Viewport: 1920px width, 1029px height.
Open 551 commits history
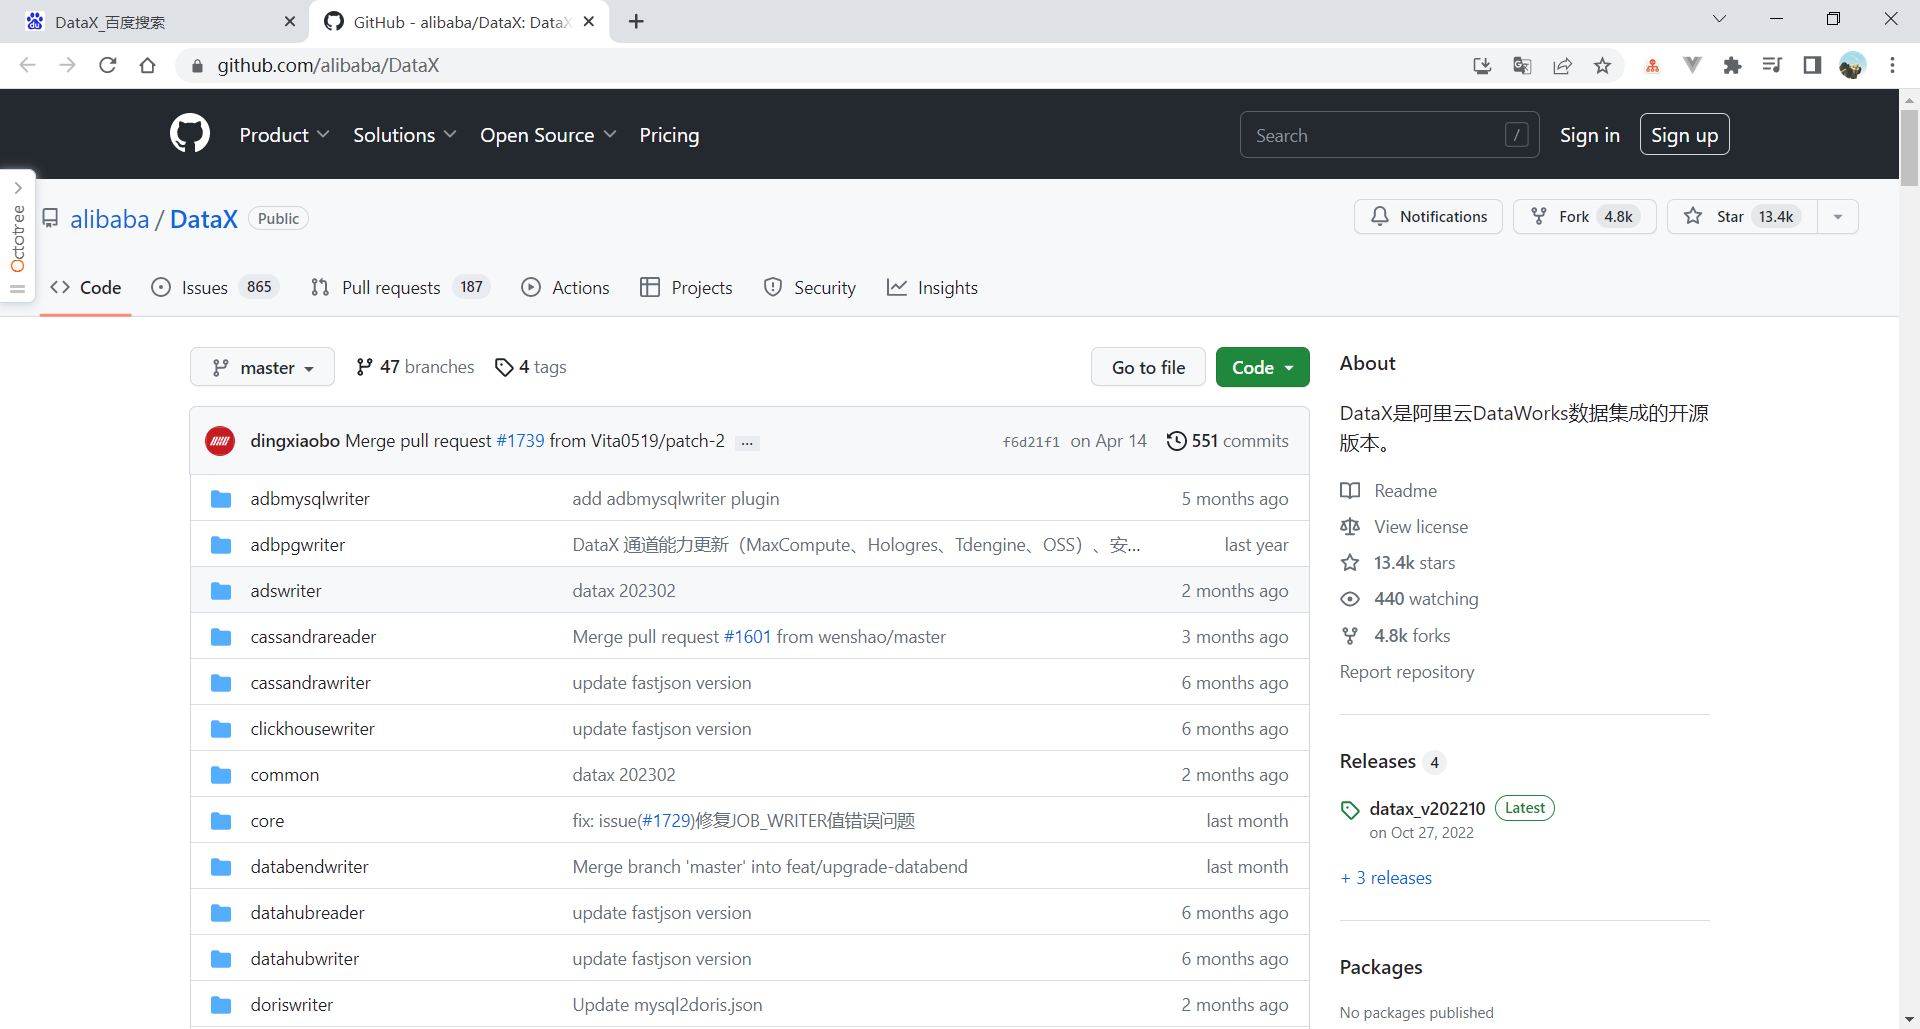pyautogui.click(x=1227, y=441)
